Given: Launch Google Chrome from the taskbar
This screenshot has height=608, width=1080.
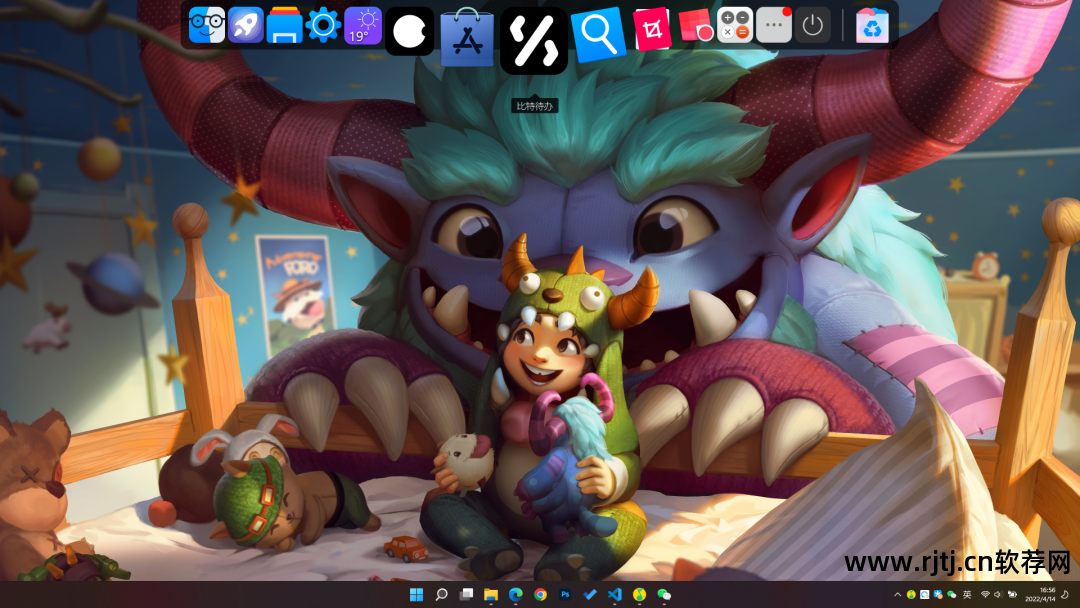Looking at the screenshot, I should (540, 594).
